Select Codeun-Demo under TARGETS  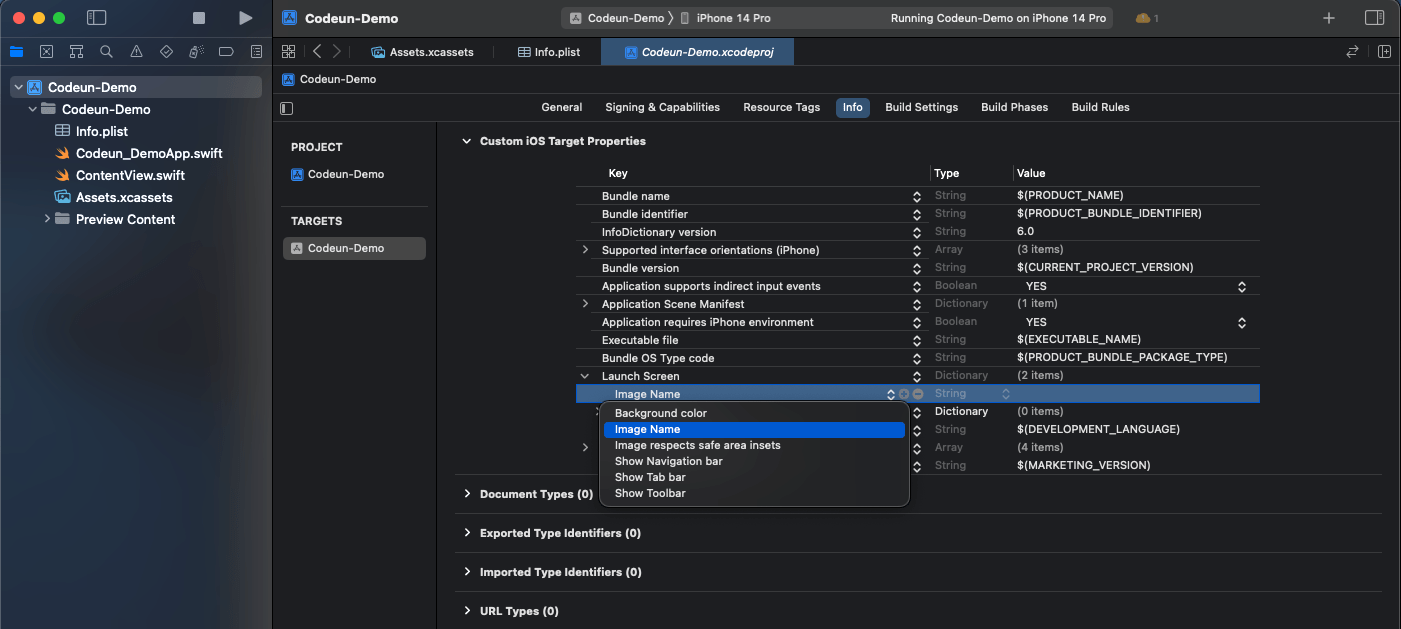tap(354, 248)
